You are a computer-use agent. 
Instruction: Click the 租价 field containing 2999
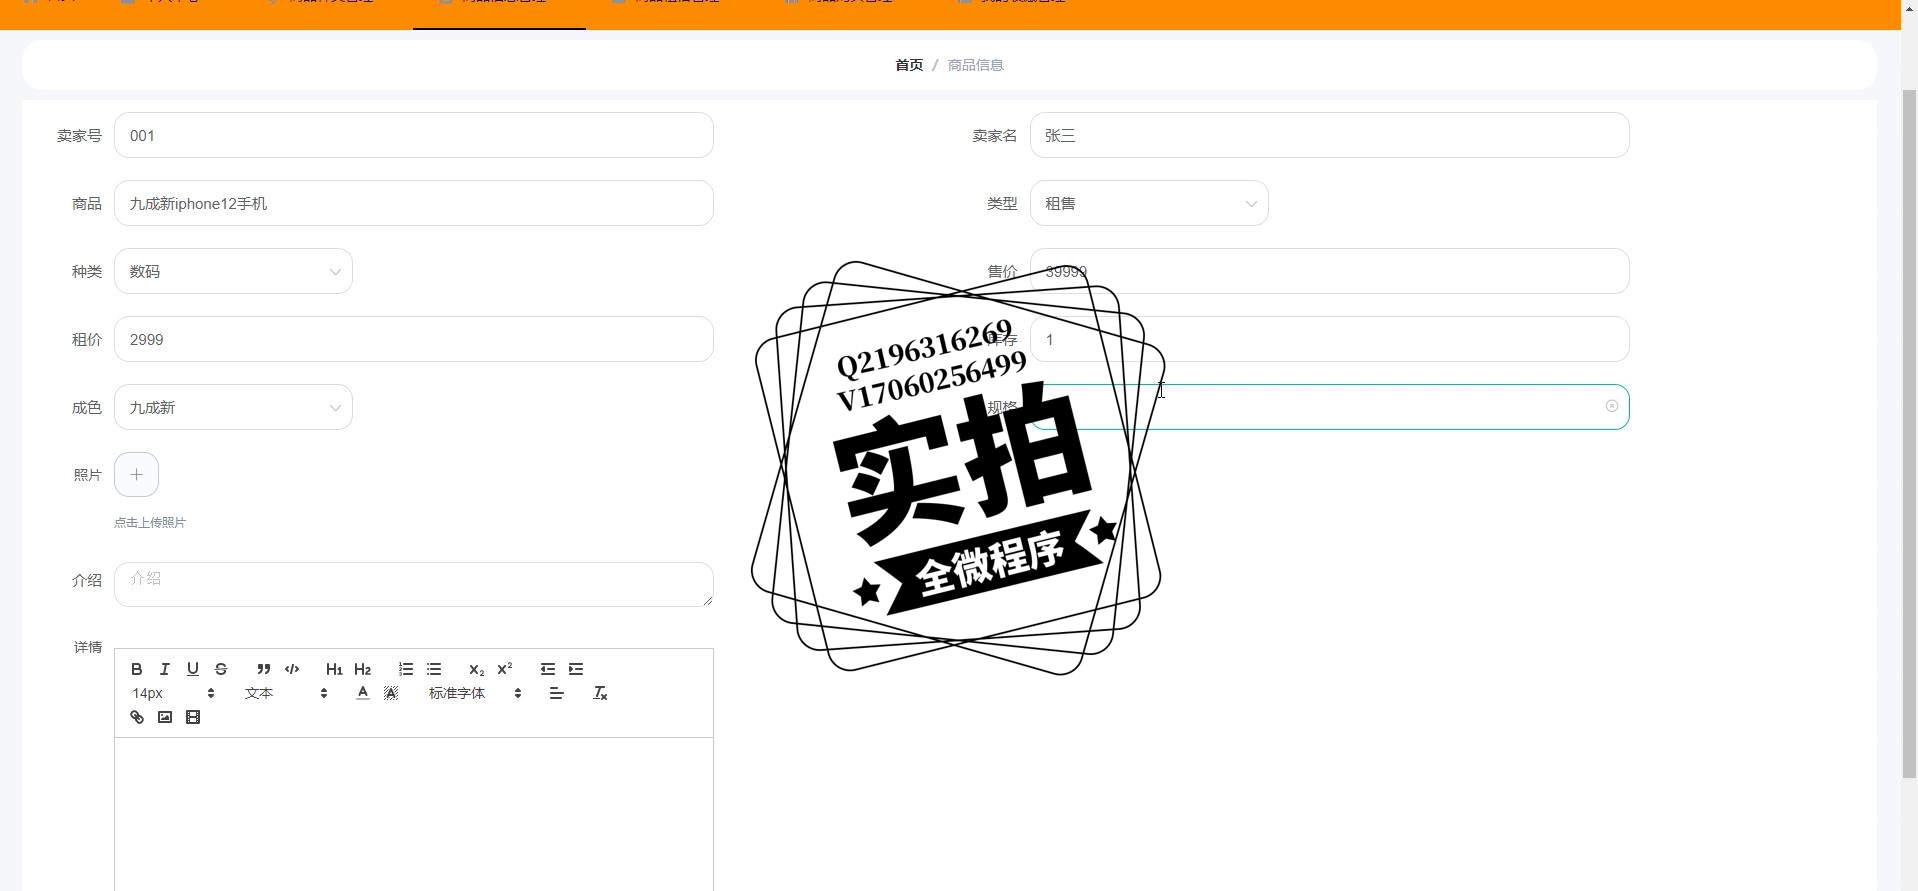pos(414,339)
